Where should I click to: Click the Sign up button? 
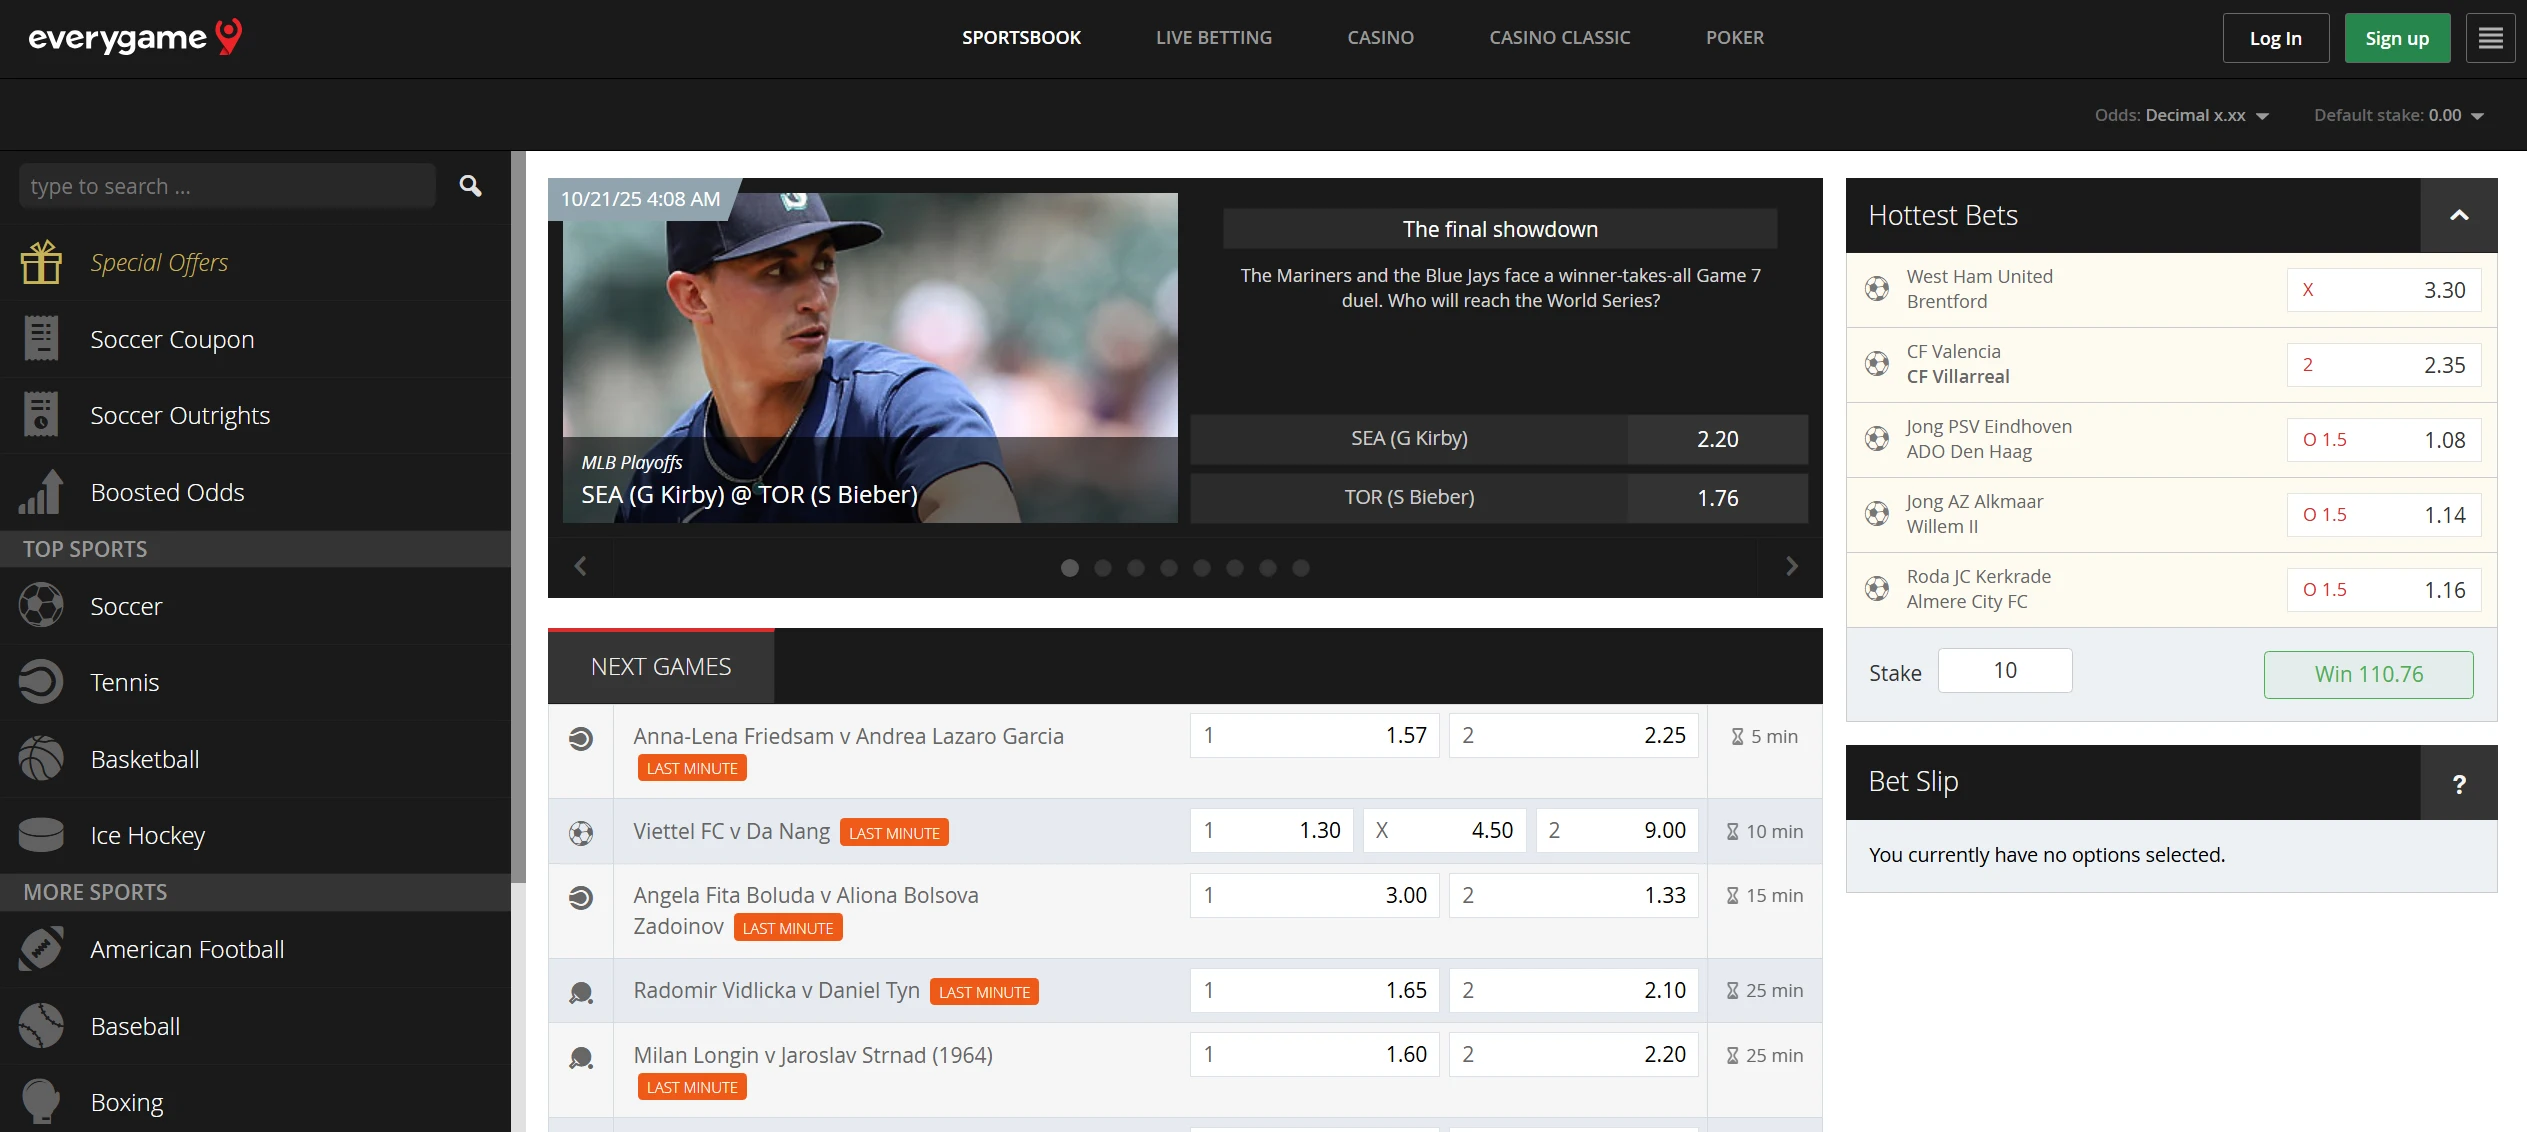[2396, 39]
